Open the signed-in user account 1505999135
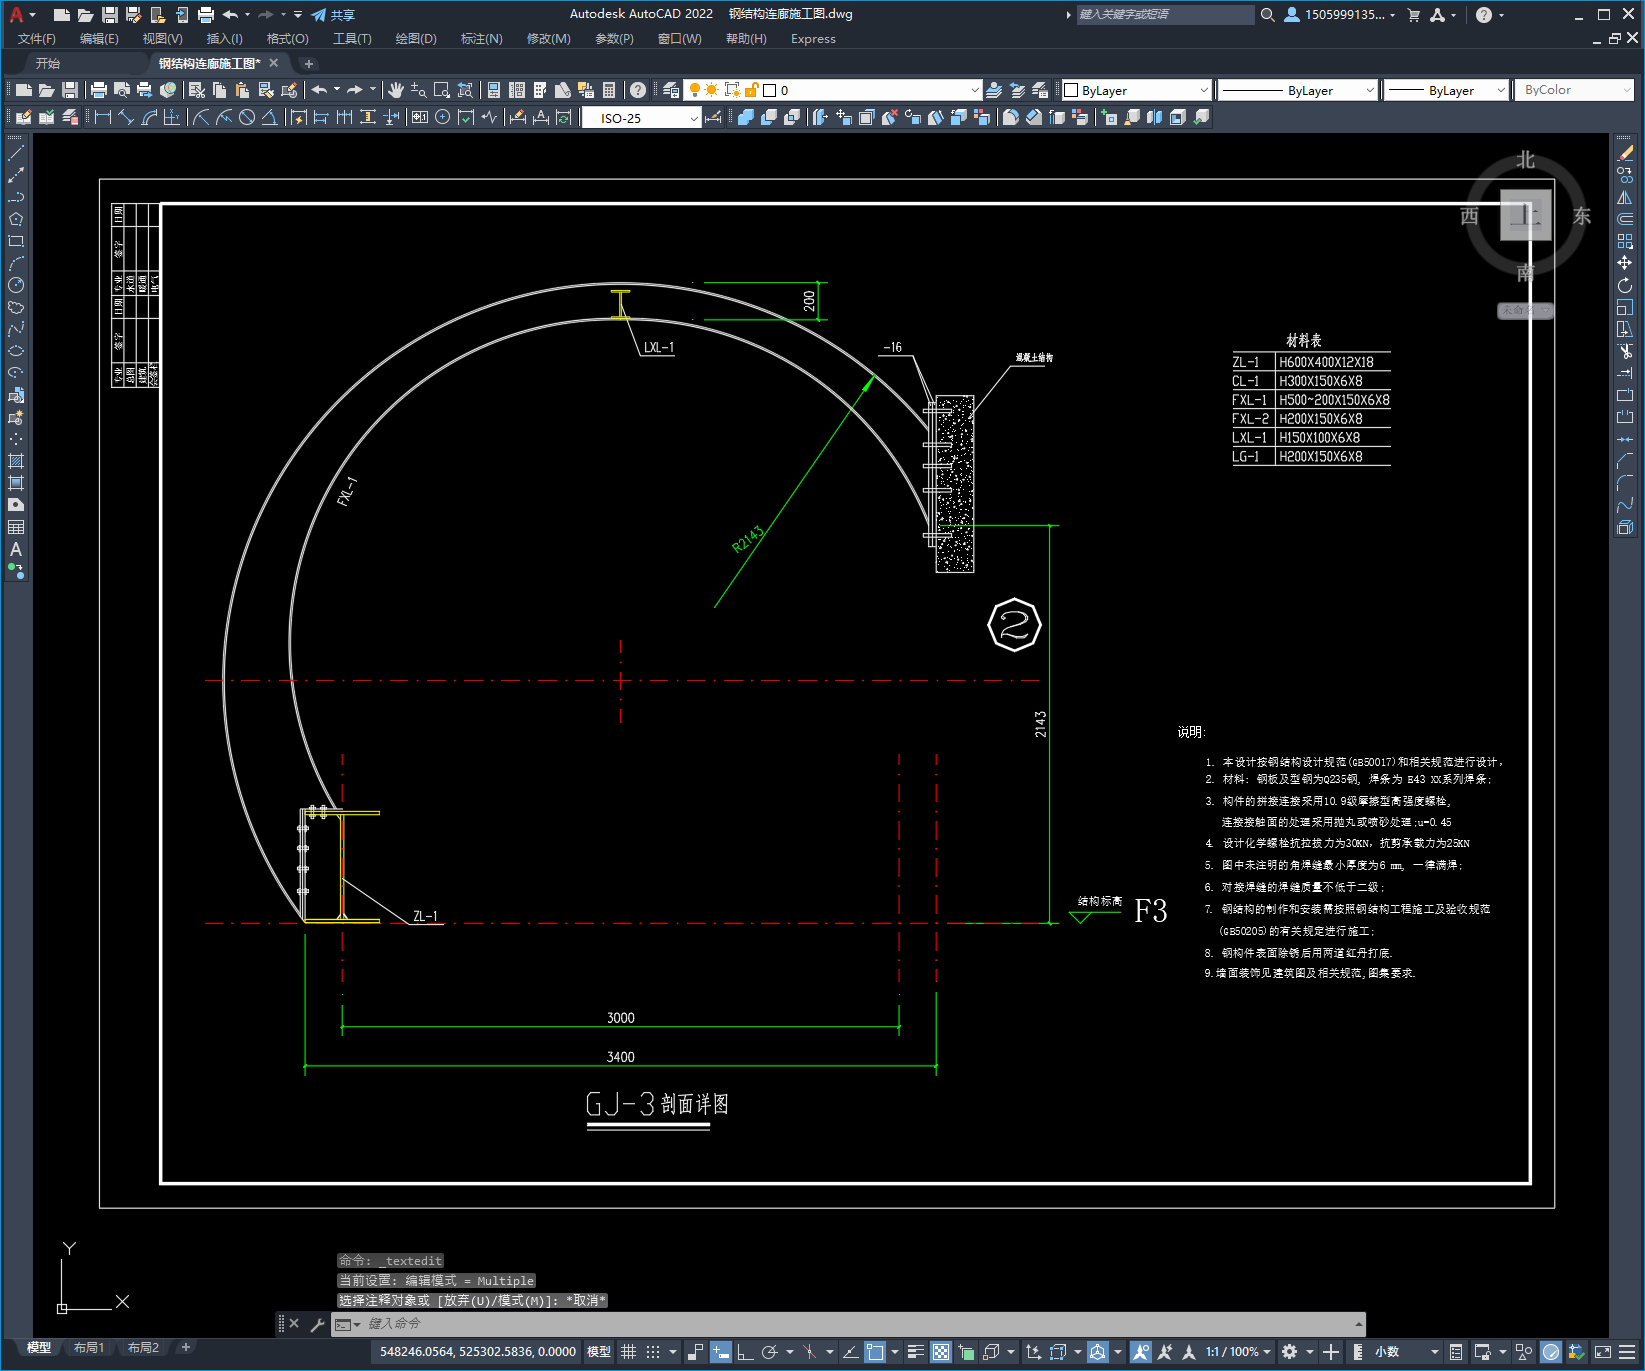This screenshot has width=1645, height=1371. (x=1339, y=15)
